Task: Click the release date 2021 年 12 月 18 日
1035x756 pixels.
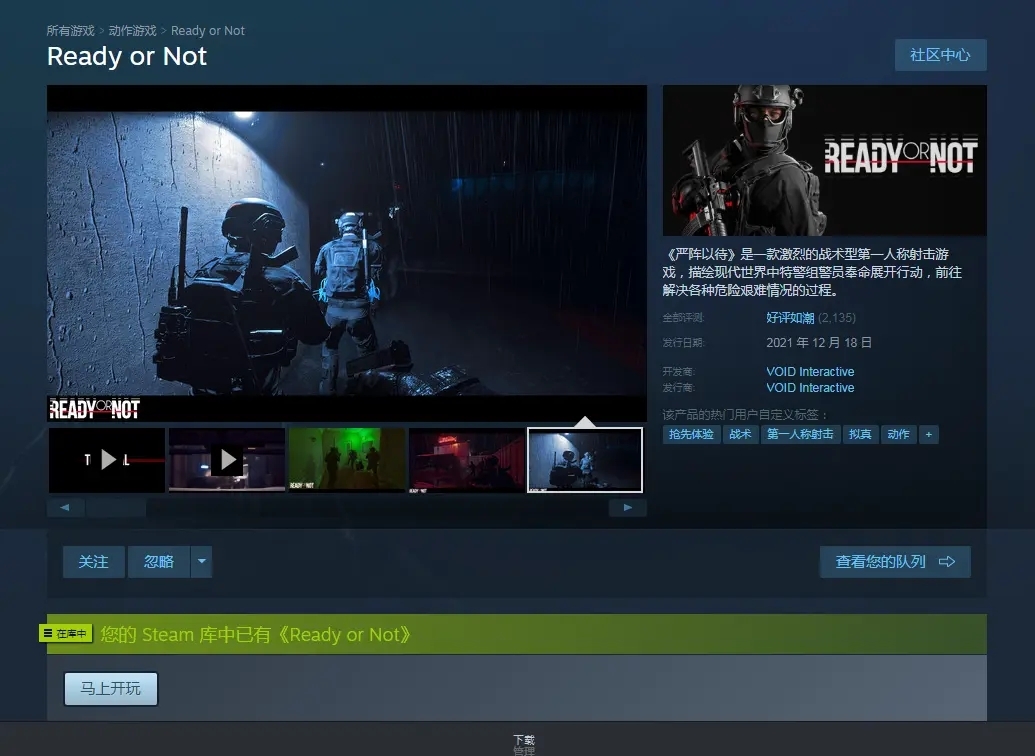Action: point(819,343)
